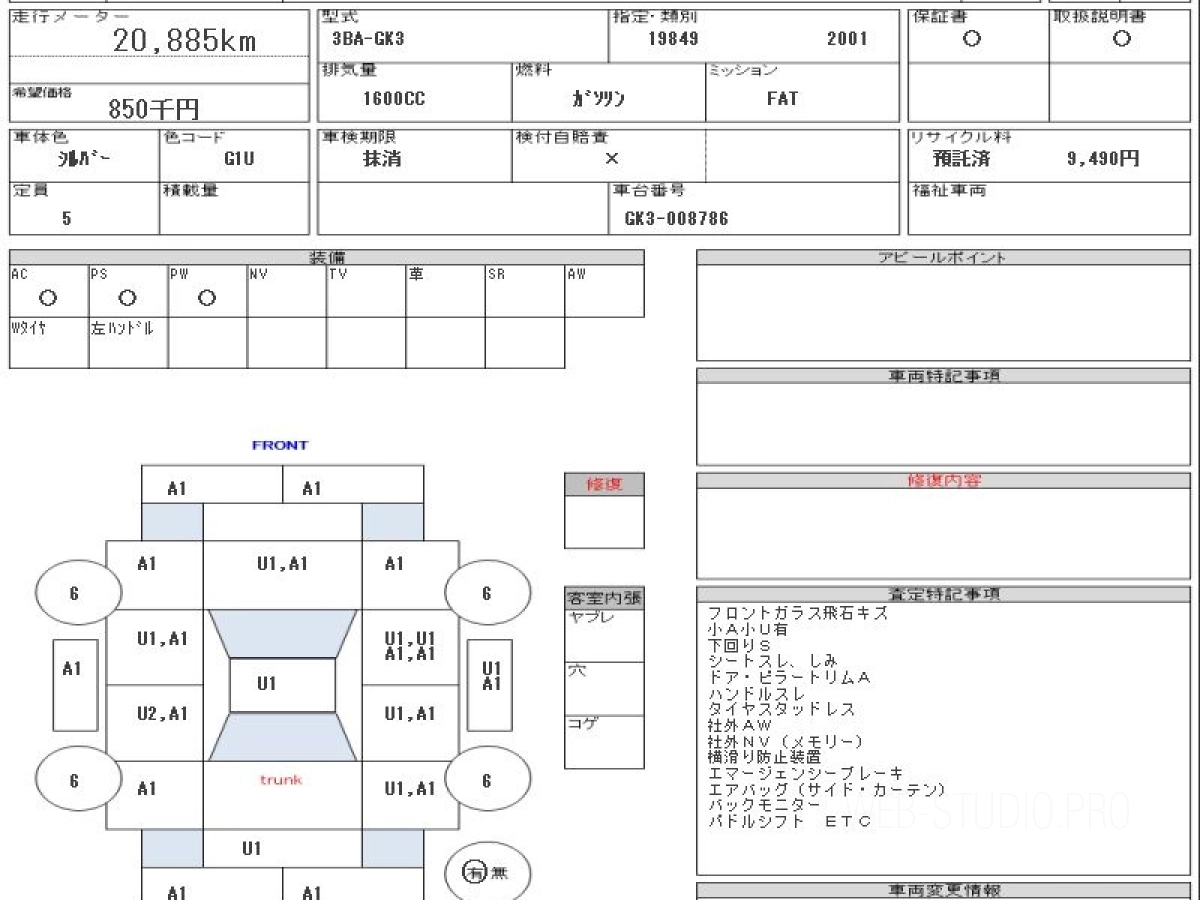Click the ガソリン fuel type value

tap(598, 99)
